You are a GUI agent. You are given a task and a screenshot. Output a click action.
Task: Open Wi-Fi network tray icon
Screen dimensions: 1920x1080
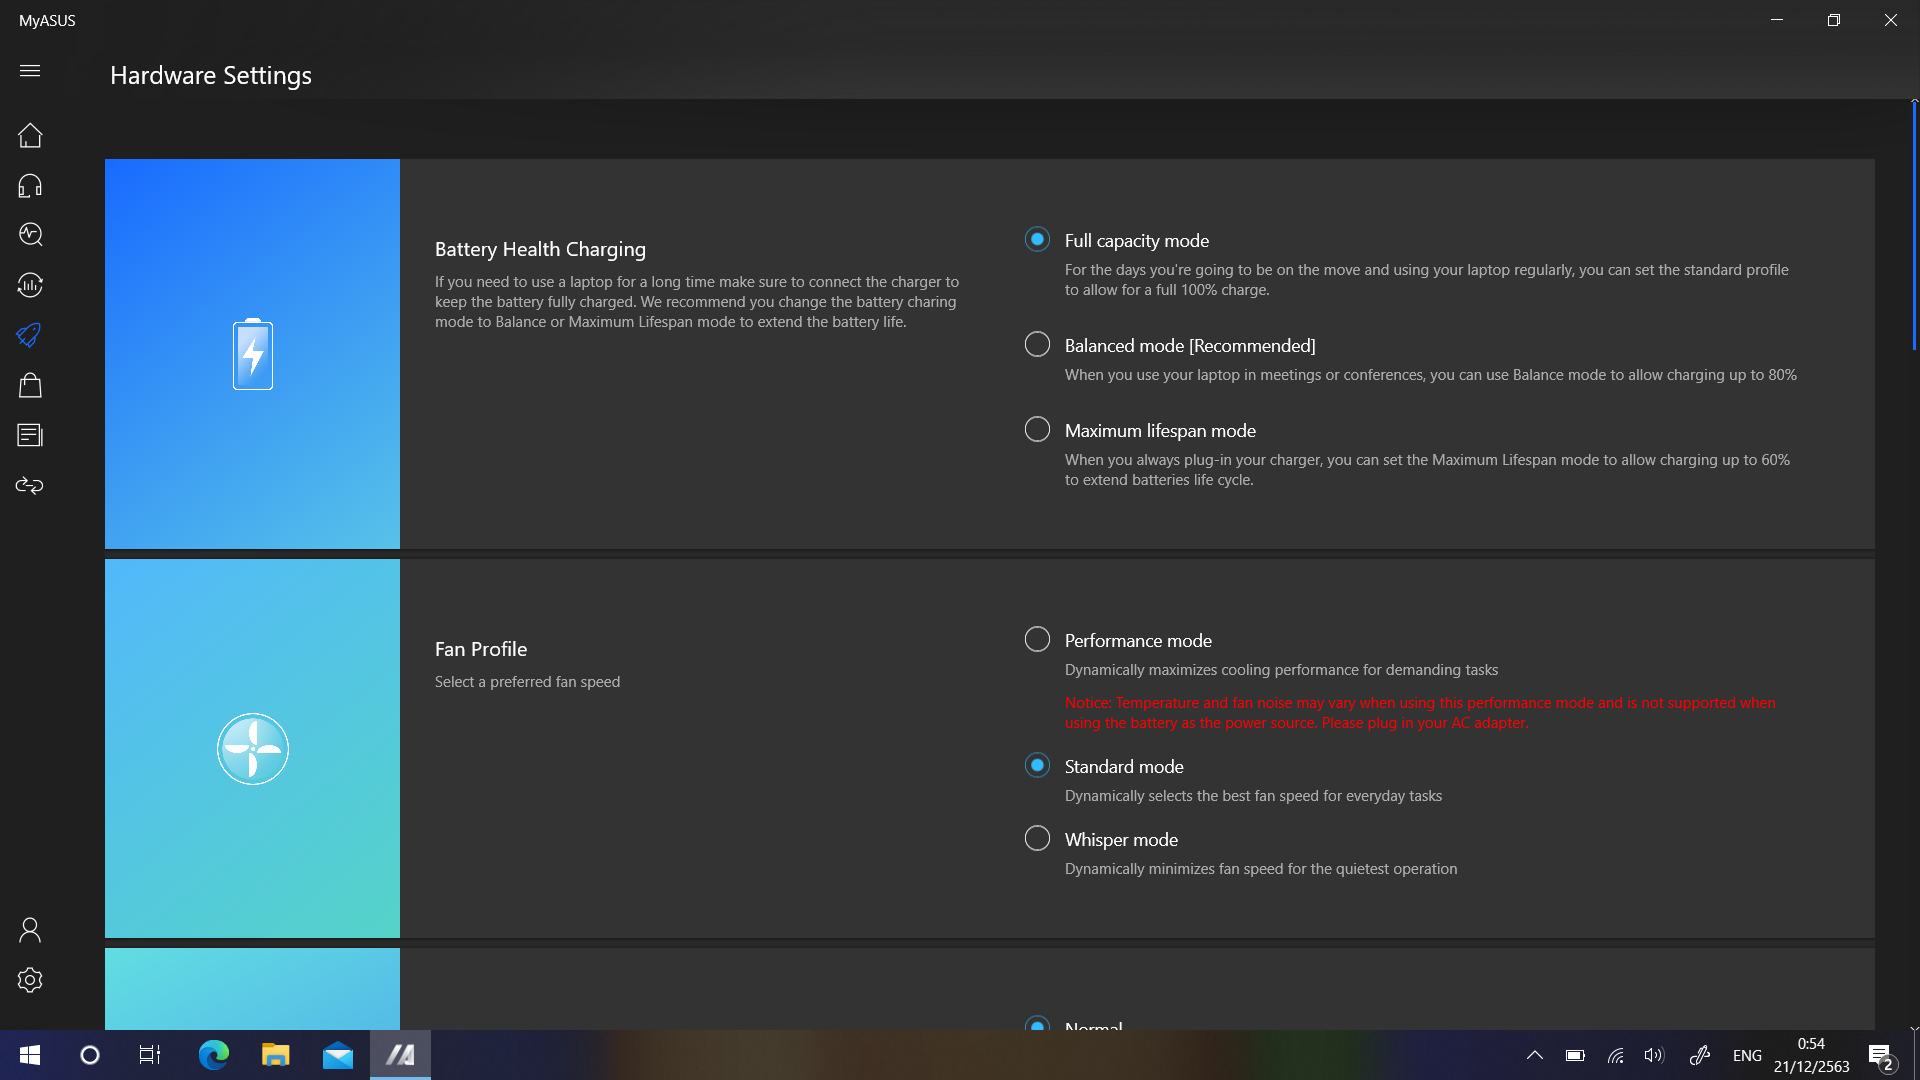1615,1055
